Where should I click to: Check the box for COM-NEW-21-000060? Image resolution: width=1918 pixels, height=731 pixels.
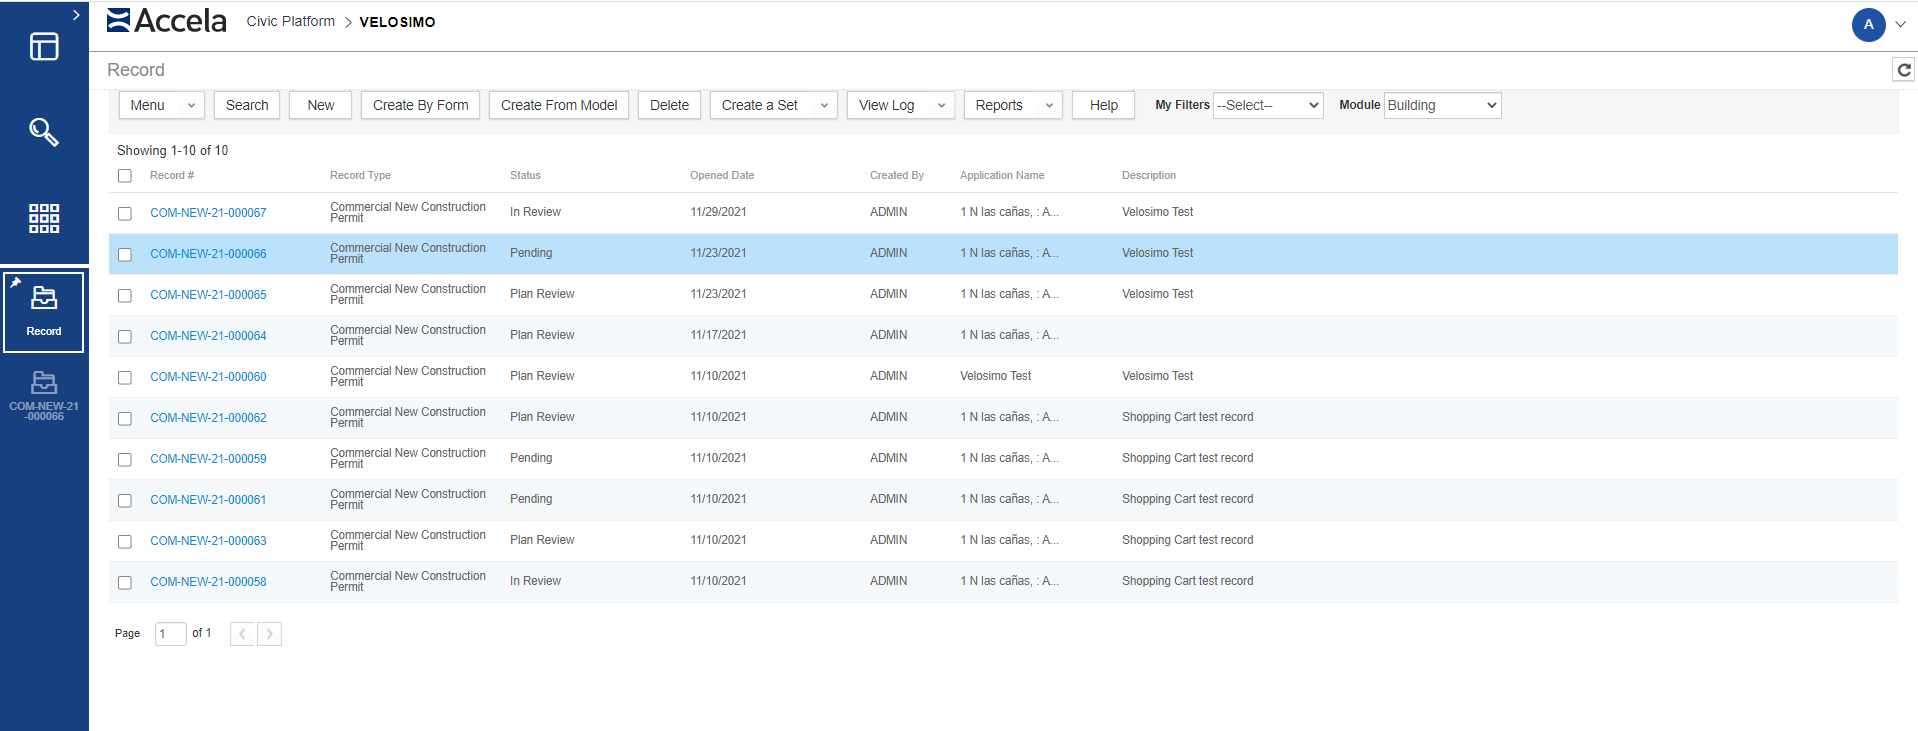tap(125, 377)
